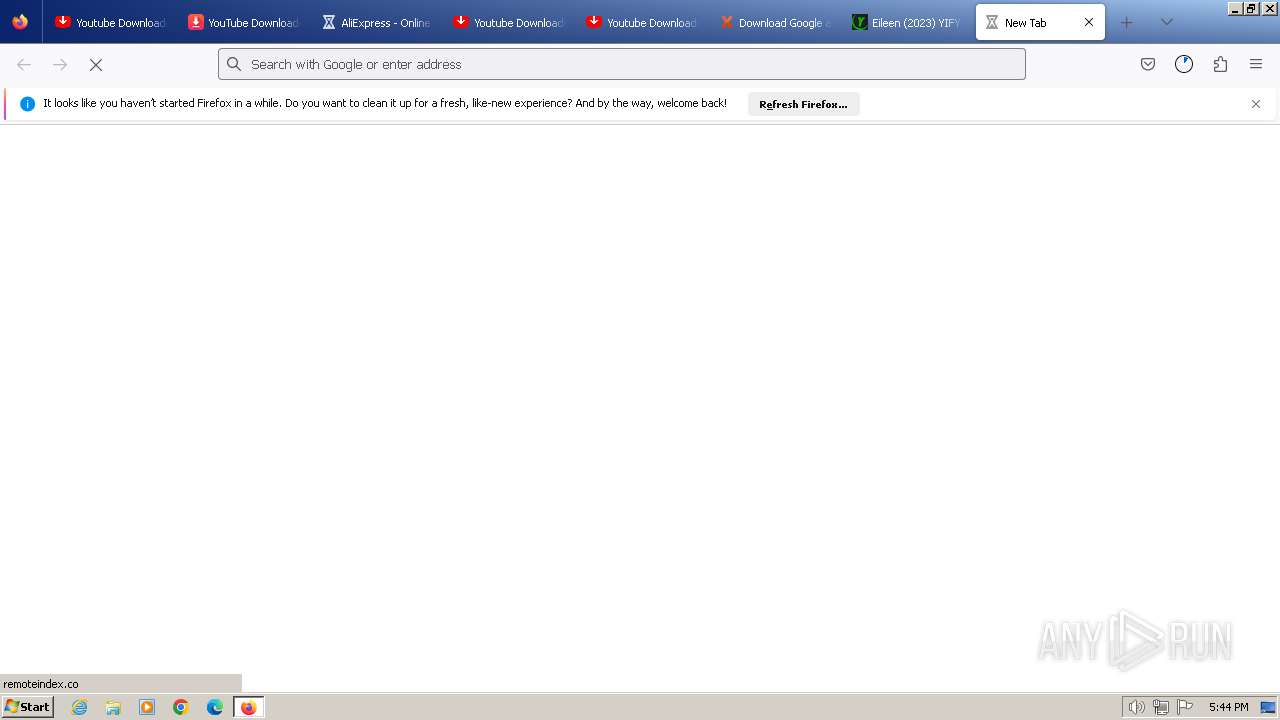Select the New Tab tab
Screen dimensions: 1280x720
1040,22
